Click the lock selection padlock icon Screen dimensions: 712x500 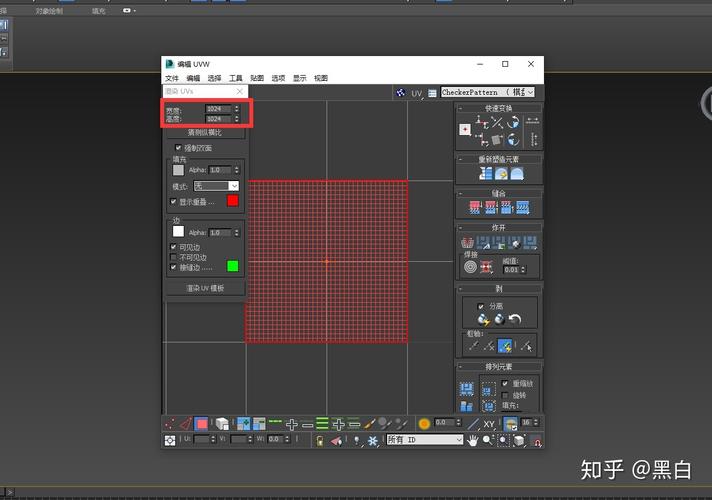click(320, 440)
